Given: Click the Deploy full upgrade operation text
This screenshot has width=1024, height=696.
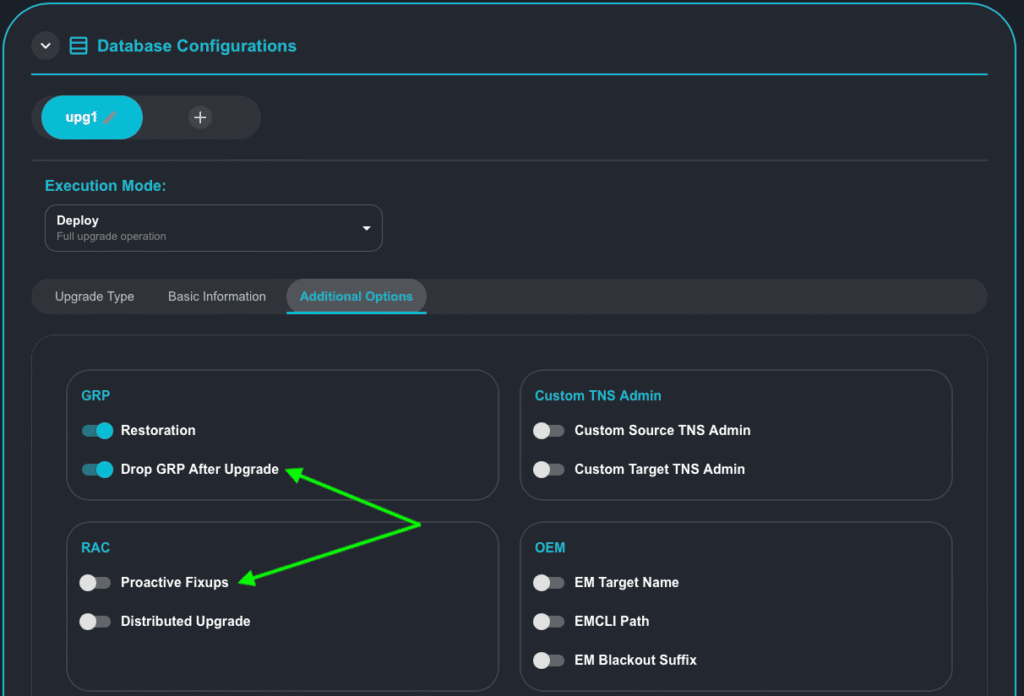Looking at the screenshot, I should click(111, 228).
